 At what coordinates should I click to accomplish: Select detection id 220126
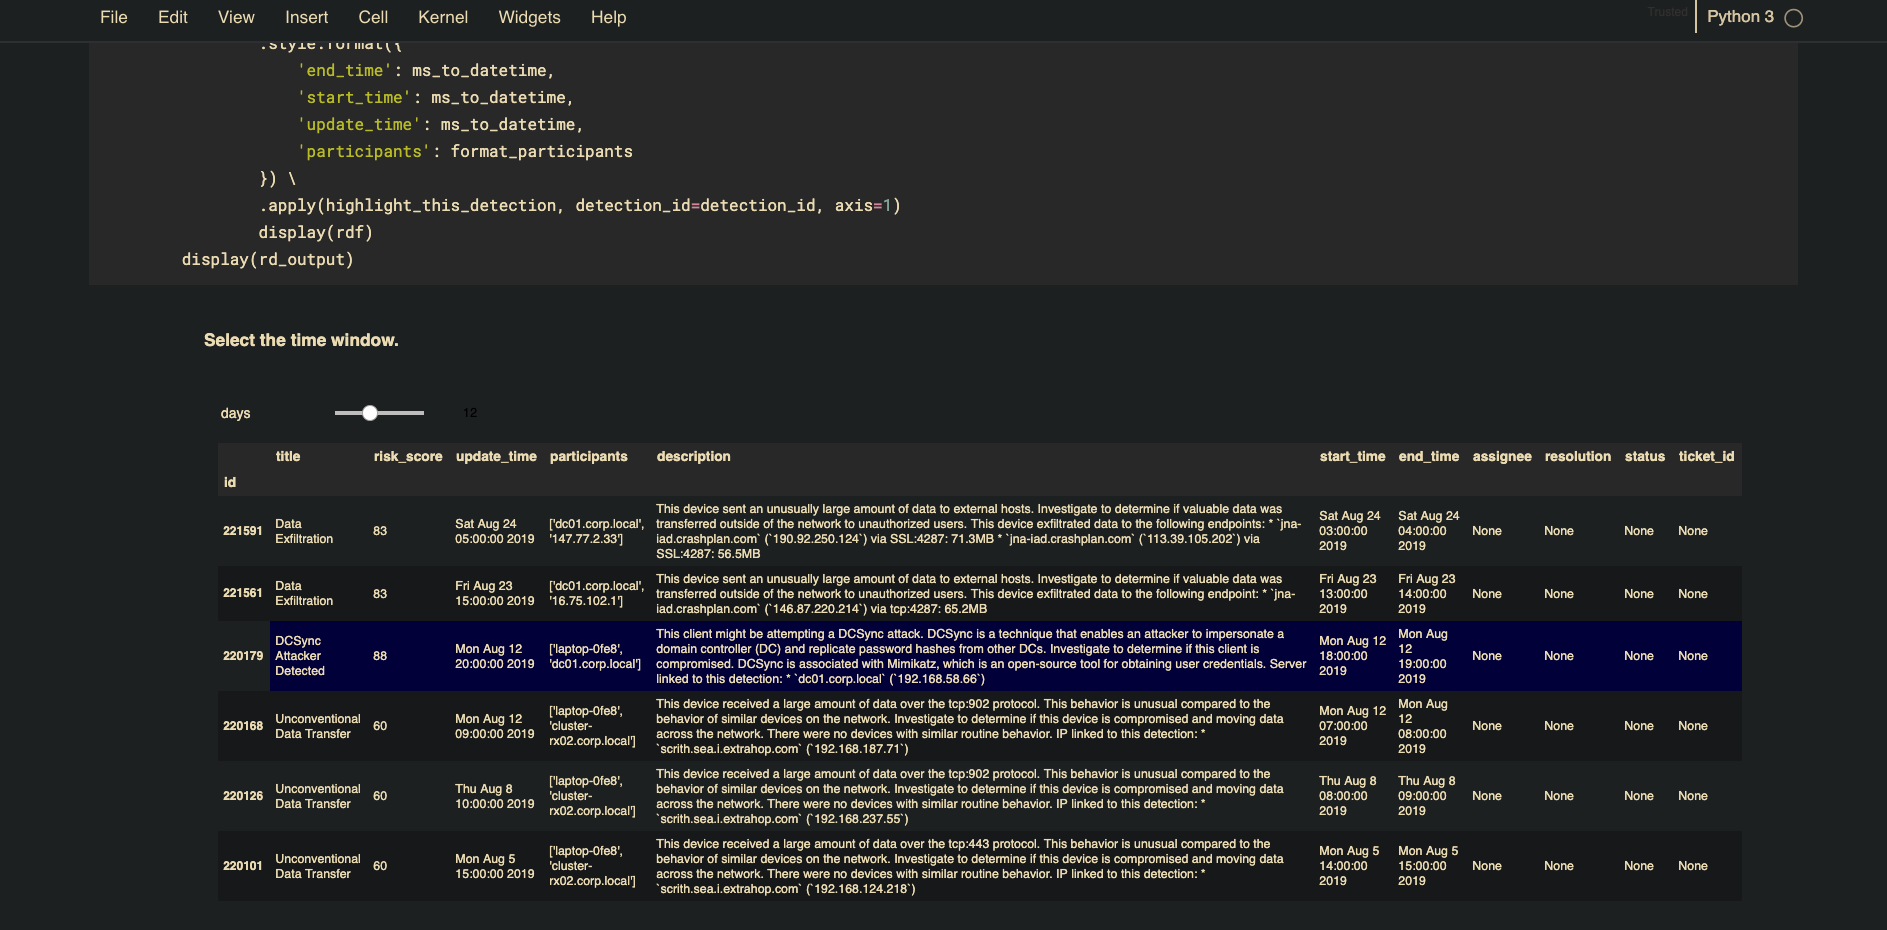(243, 796)
